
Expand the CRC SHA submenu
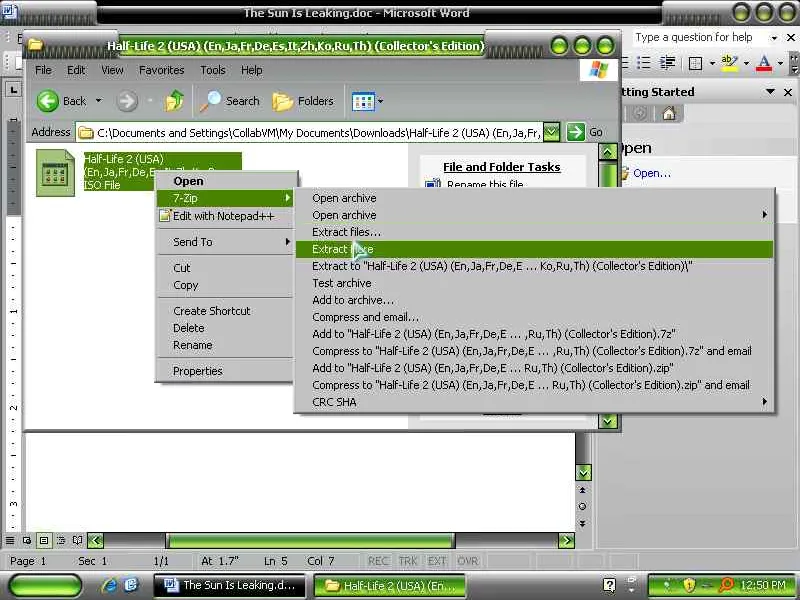point(534,402)
